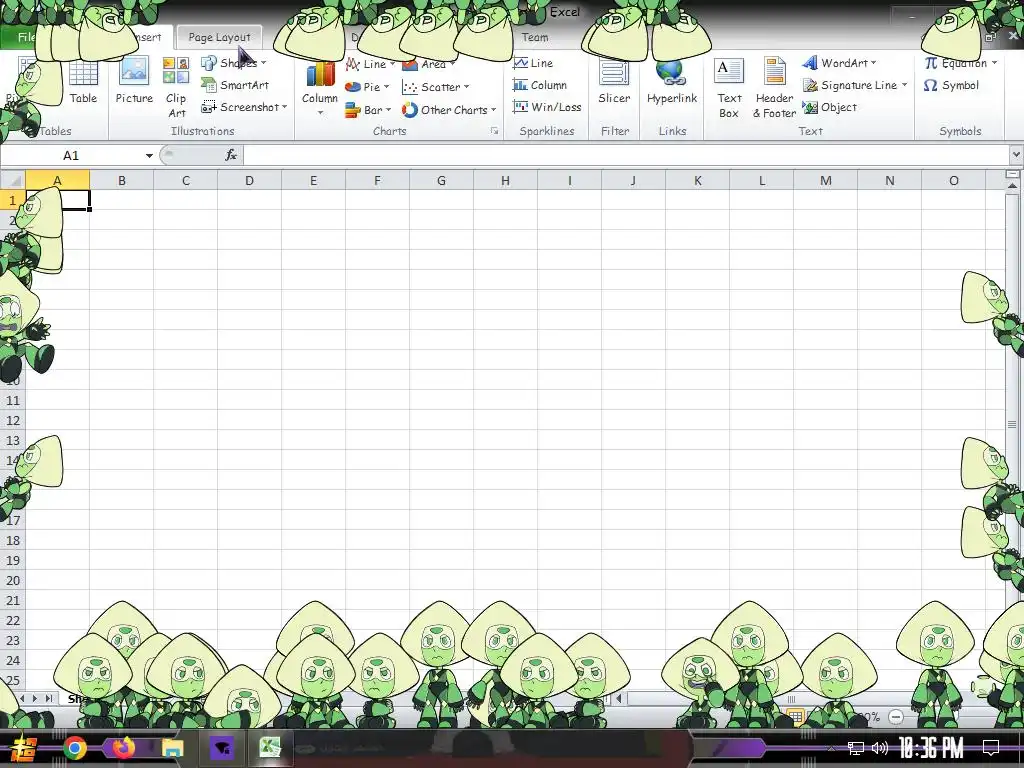Expand the Screenshot dropdown
The width and height of the screenshot is (1024, 768).
[x=244, y=107]
